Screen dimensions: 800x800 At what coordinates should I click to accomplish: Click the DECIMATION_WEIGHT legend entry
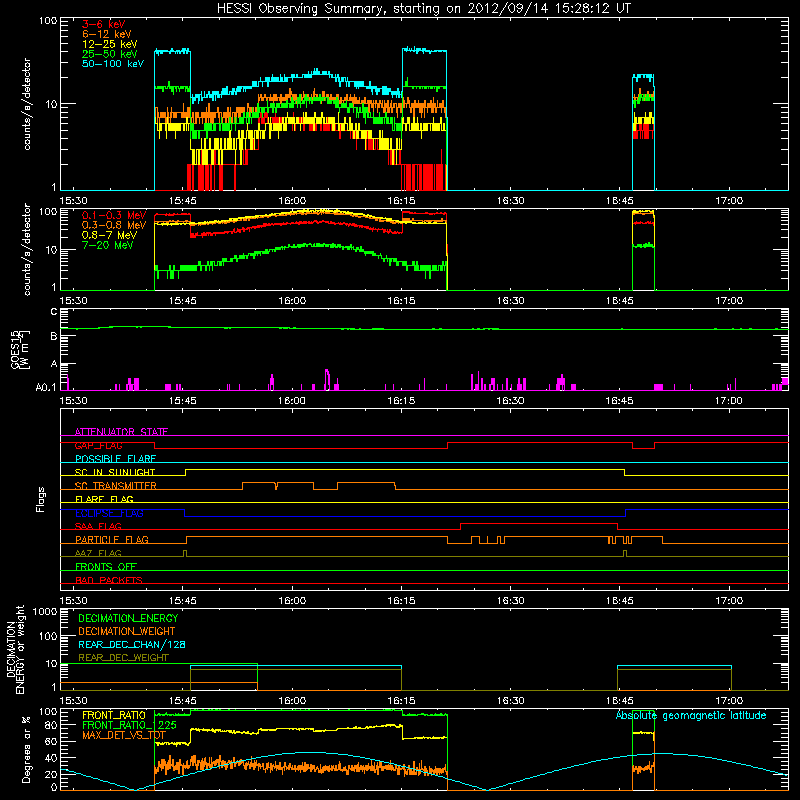tap(127, 631)
